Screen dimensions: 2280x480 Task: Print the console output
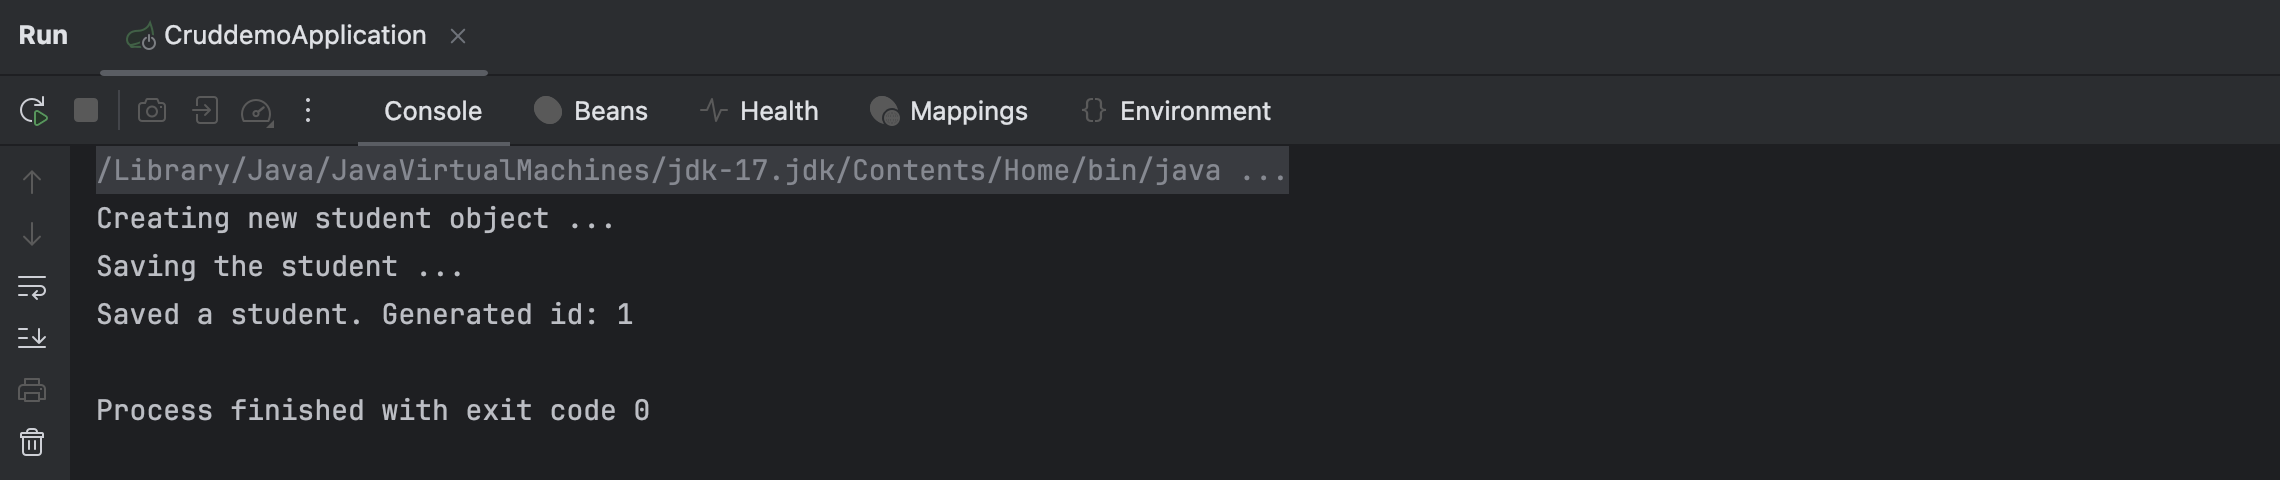click(x=32, y=390)
